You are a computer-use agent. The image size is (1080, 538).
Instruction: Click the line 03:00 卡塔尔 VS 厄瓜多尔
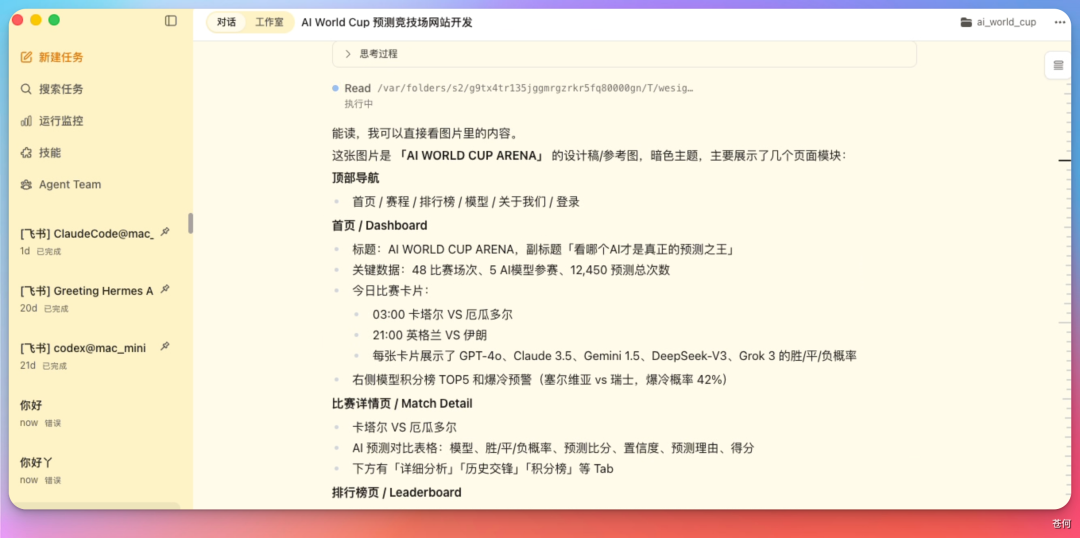(x=442, y=315)
